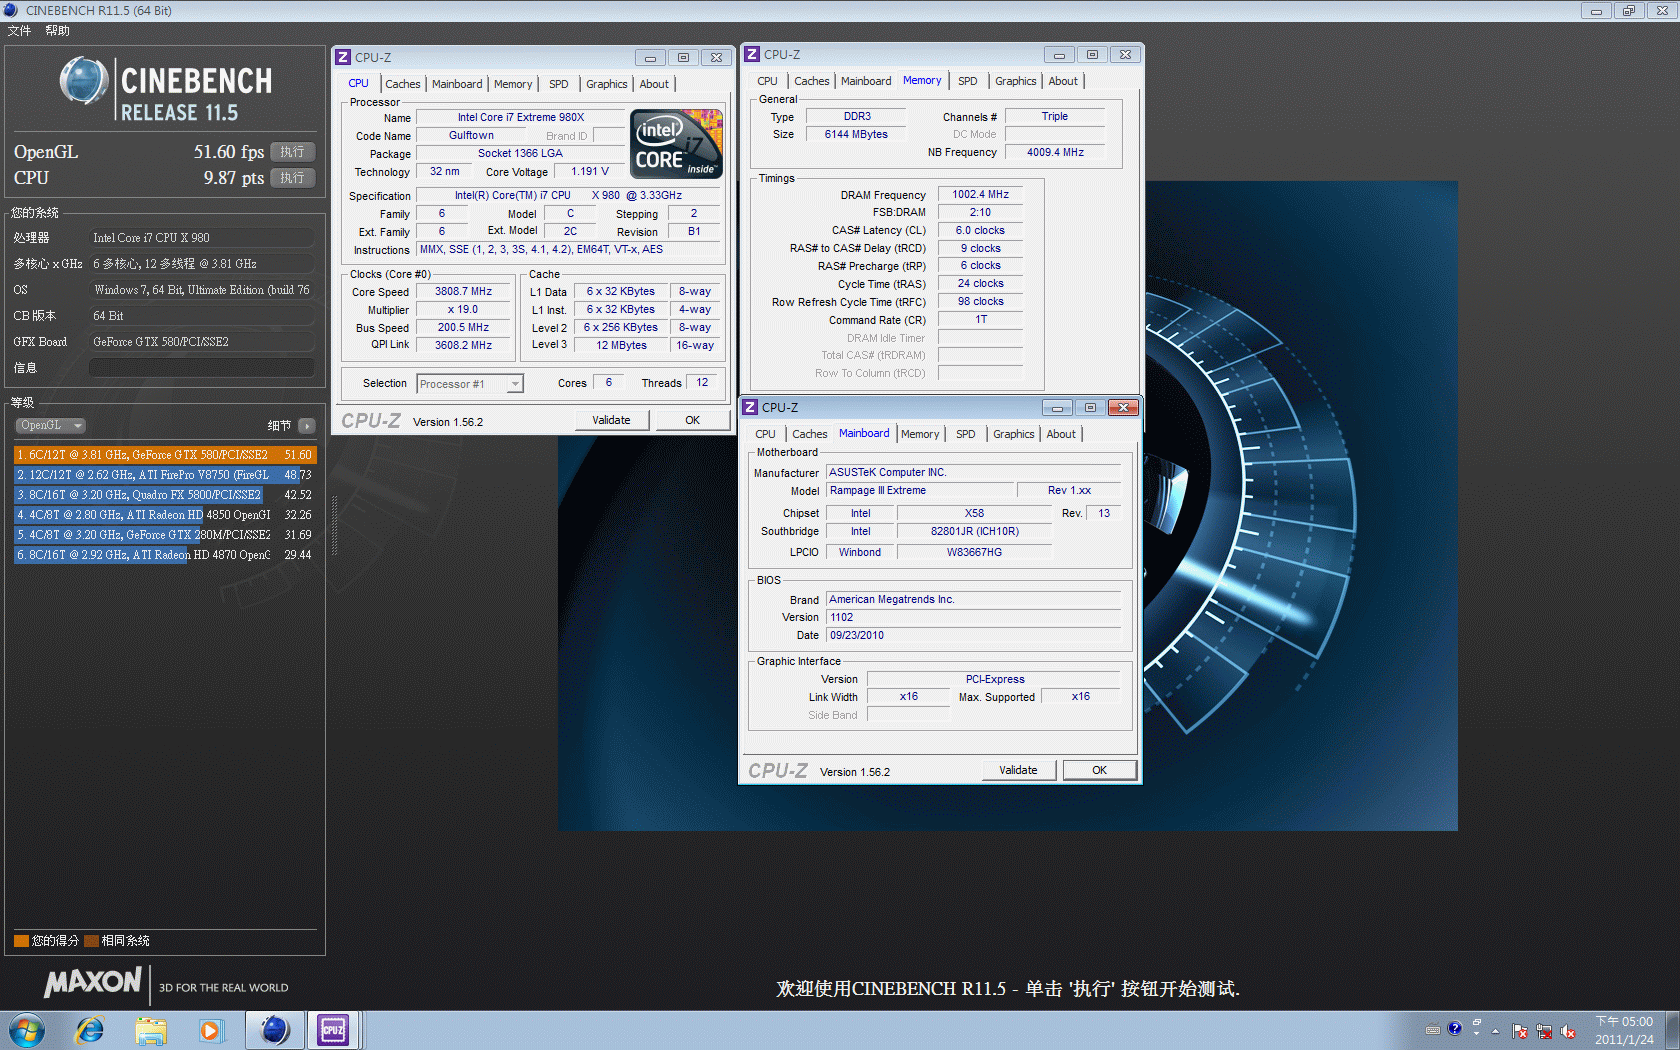Click the 信息 info input field
The height and width of the screenshot is (1050, 1680).
(x=202, y=368)
